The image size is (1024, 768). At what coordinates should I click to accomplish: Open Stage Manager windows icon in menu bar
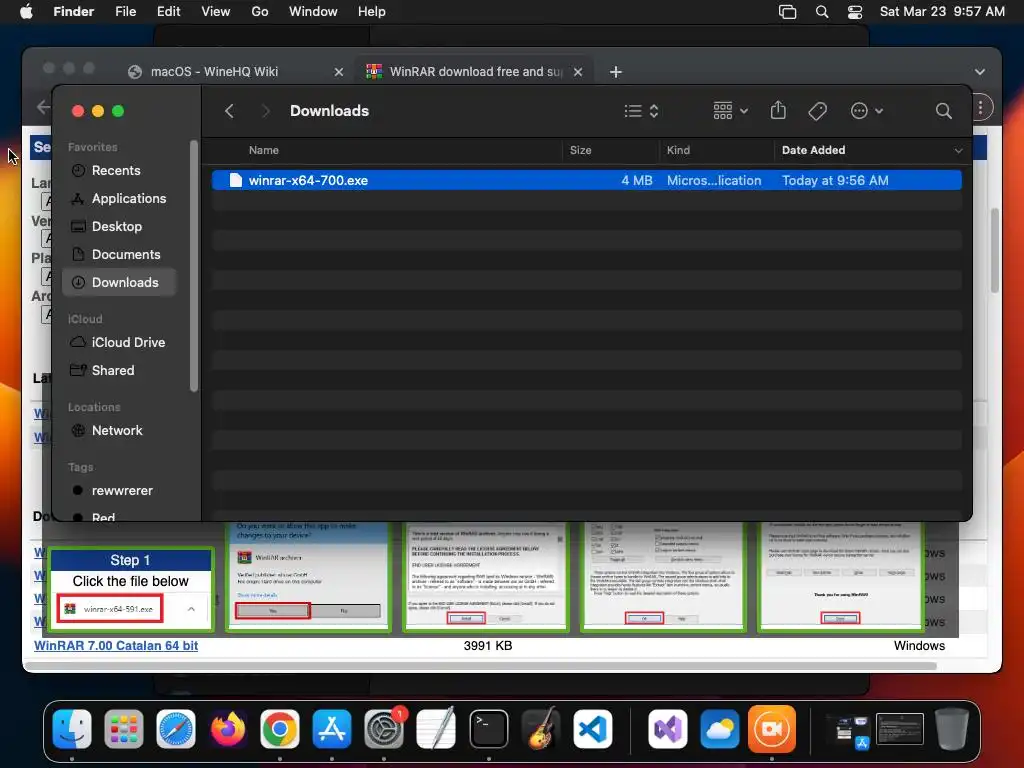tap(788, 12)
